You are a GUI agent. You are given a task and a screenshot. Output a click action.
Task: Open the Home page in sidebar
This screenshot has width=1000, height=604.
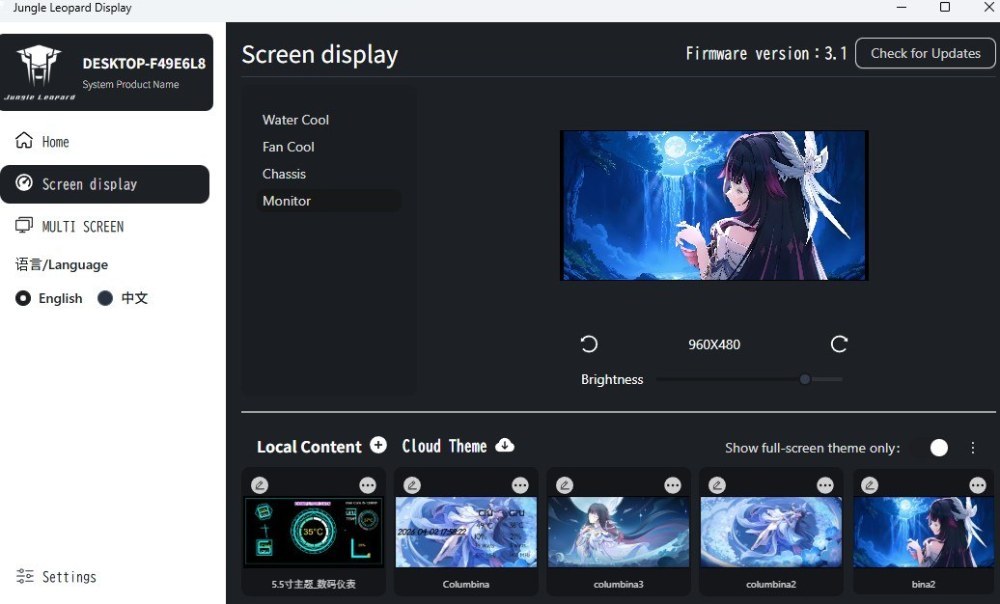(x=42, y=141)
